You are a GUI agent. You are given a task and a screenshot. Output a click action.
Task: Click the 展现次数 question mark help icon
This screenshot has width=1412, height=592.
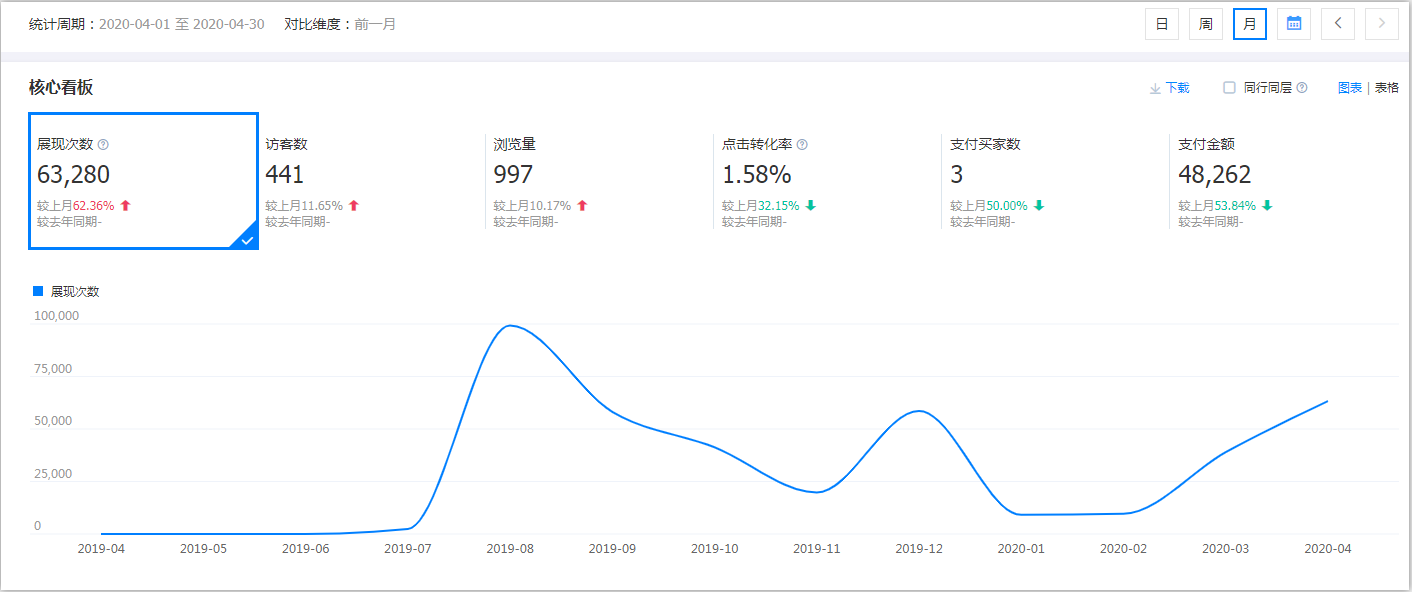pos(104,143)
